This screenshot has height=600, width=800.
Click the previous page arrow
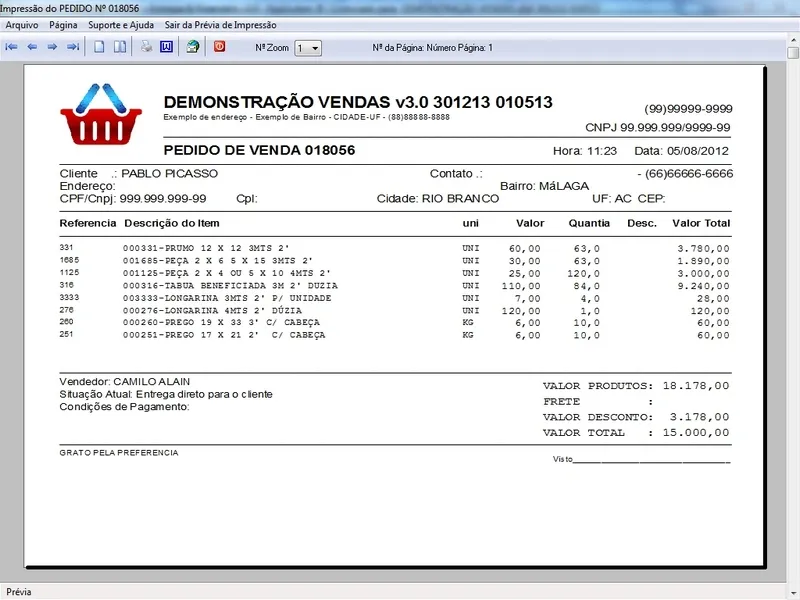[x=32, y=47]
